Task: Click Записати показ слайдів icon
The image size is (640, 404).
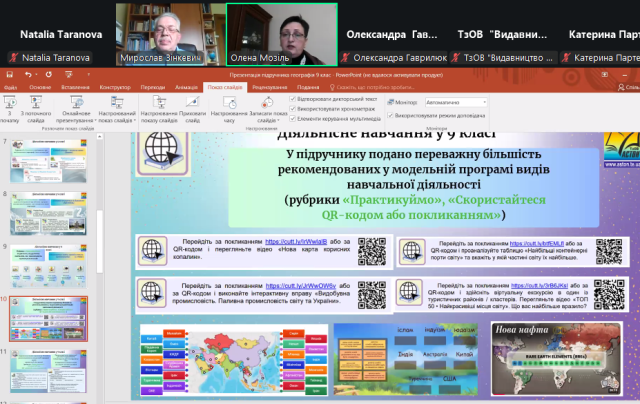Action: (x=268, y=102)
